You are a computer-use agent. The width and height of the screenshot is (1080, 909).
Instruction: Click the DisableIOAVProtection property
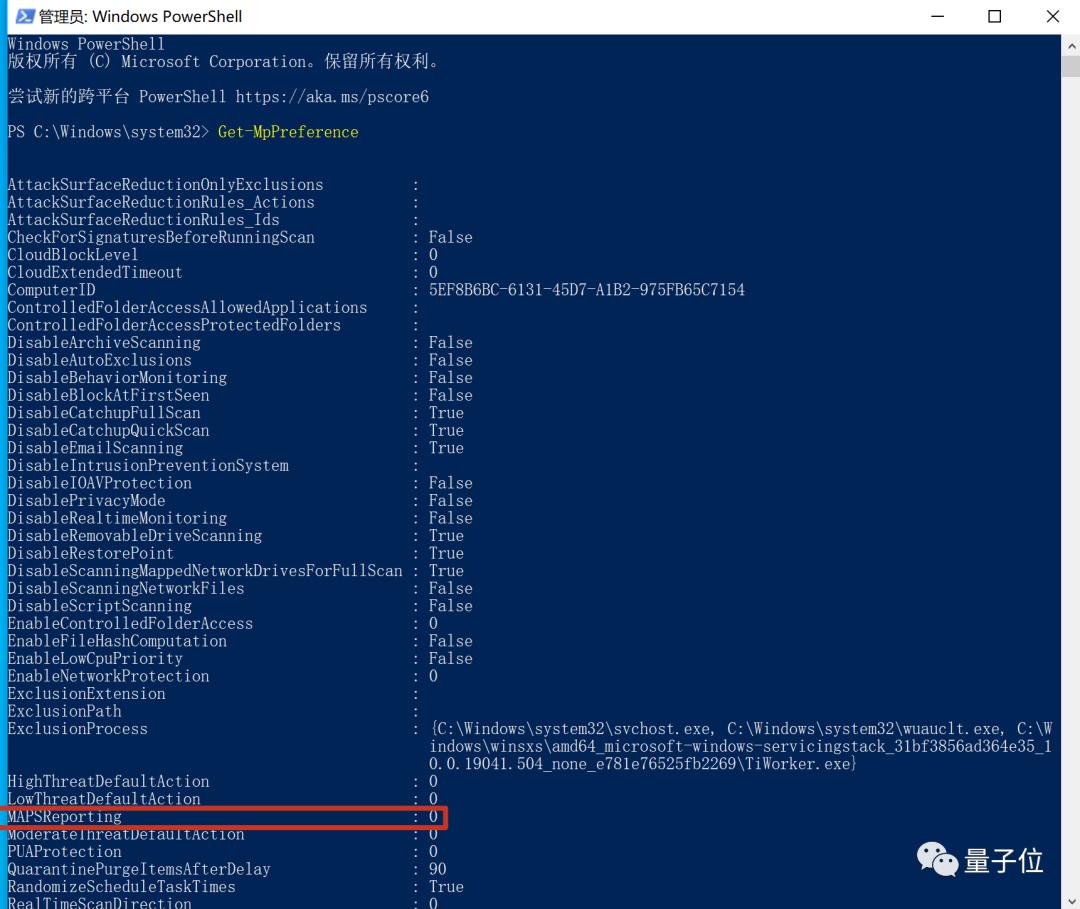100,483
